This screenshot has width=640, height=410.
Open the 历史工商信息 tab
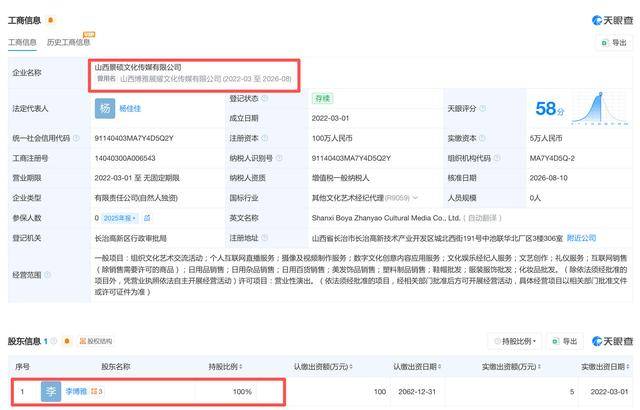pyautogui.click(x=68, y=42)
